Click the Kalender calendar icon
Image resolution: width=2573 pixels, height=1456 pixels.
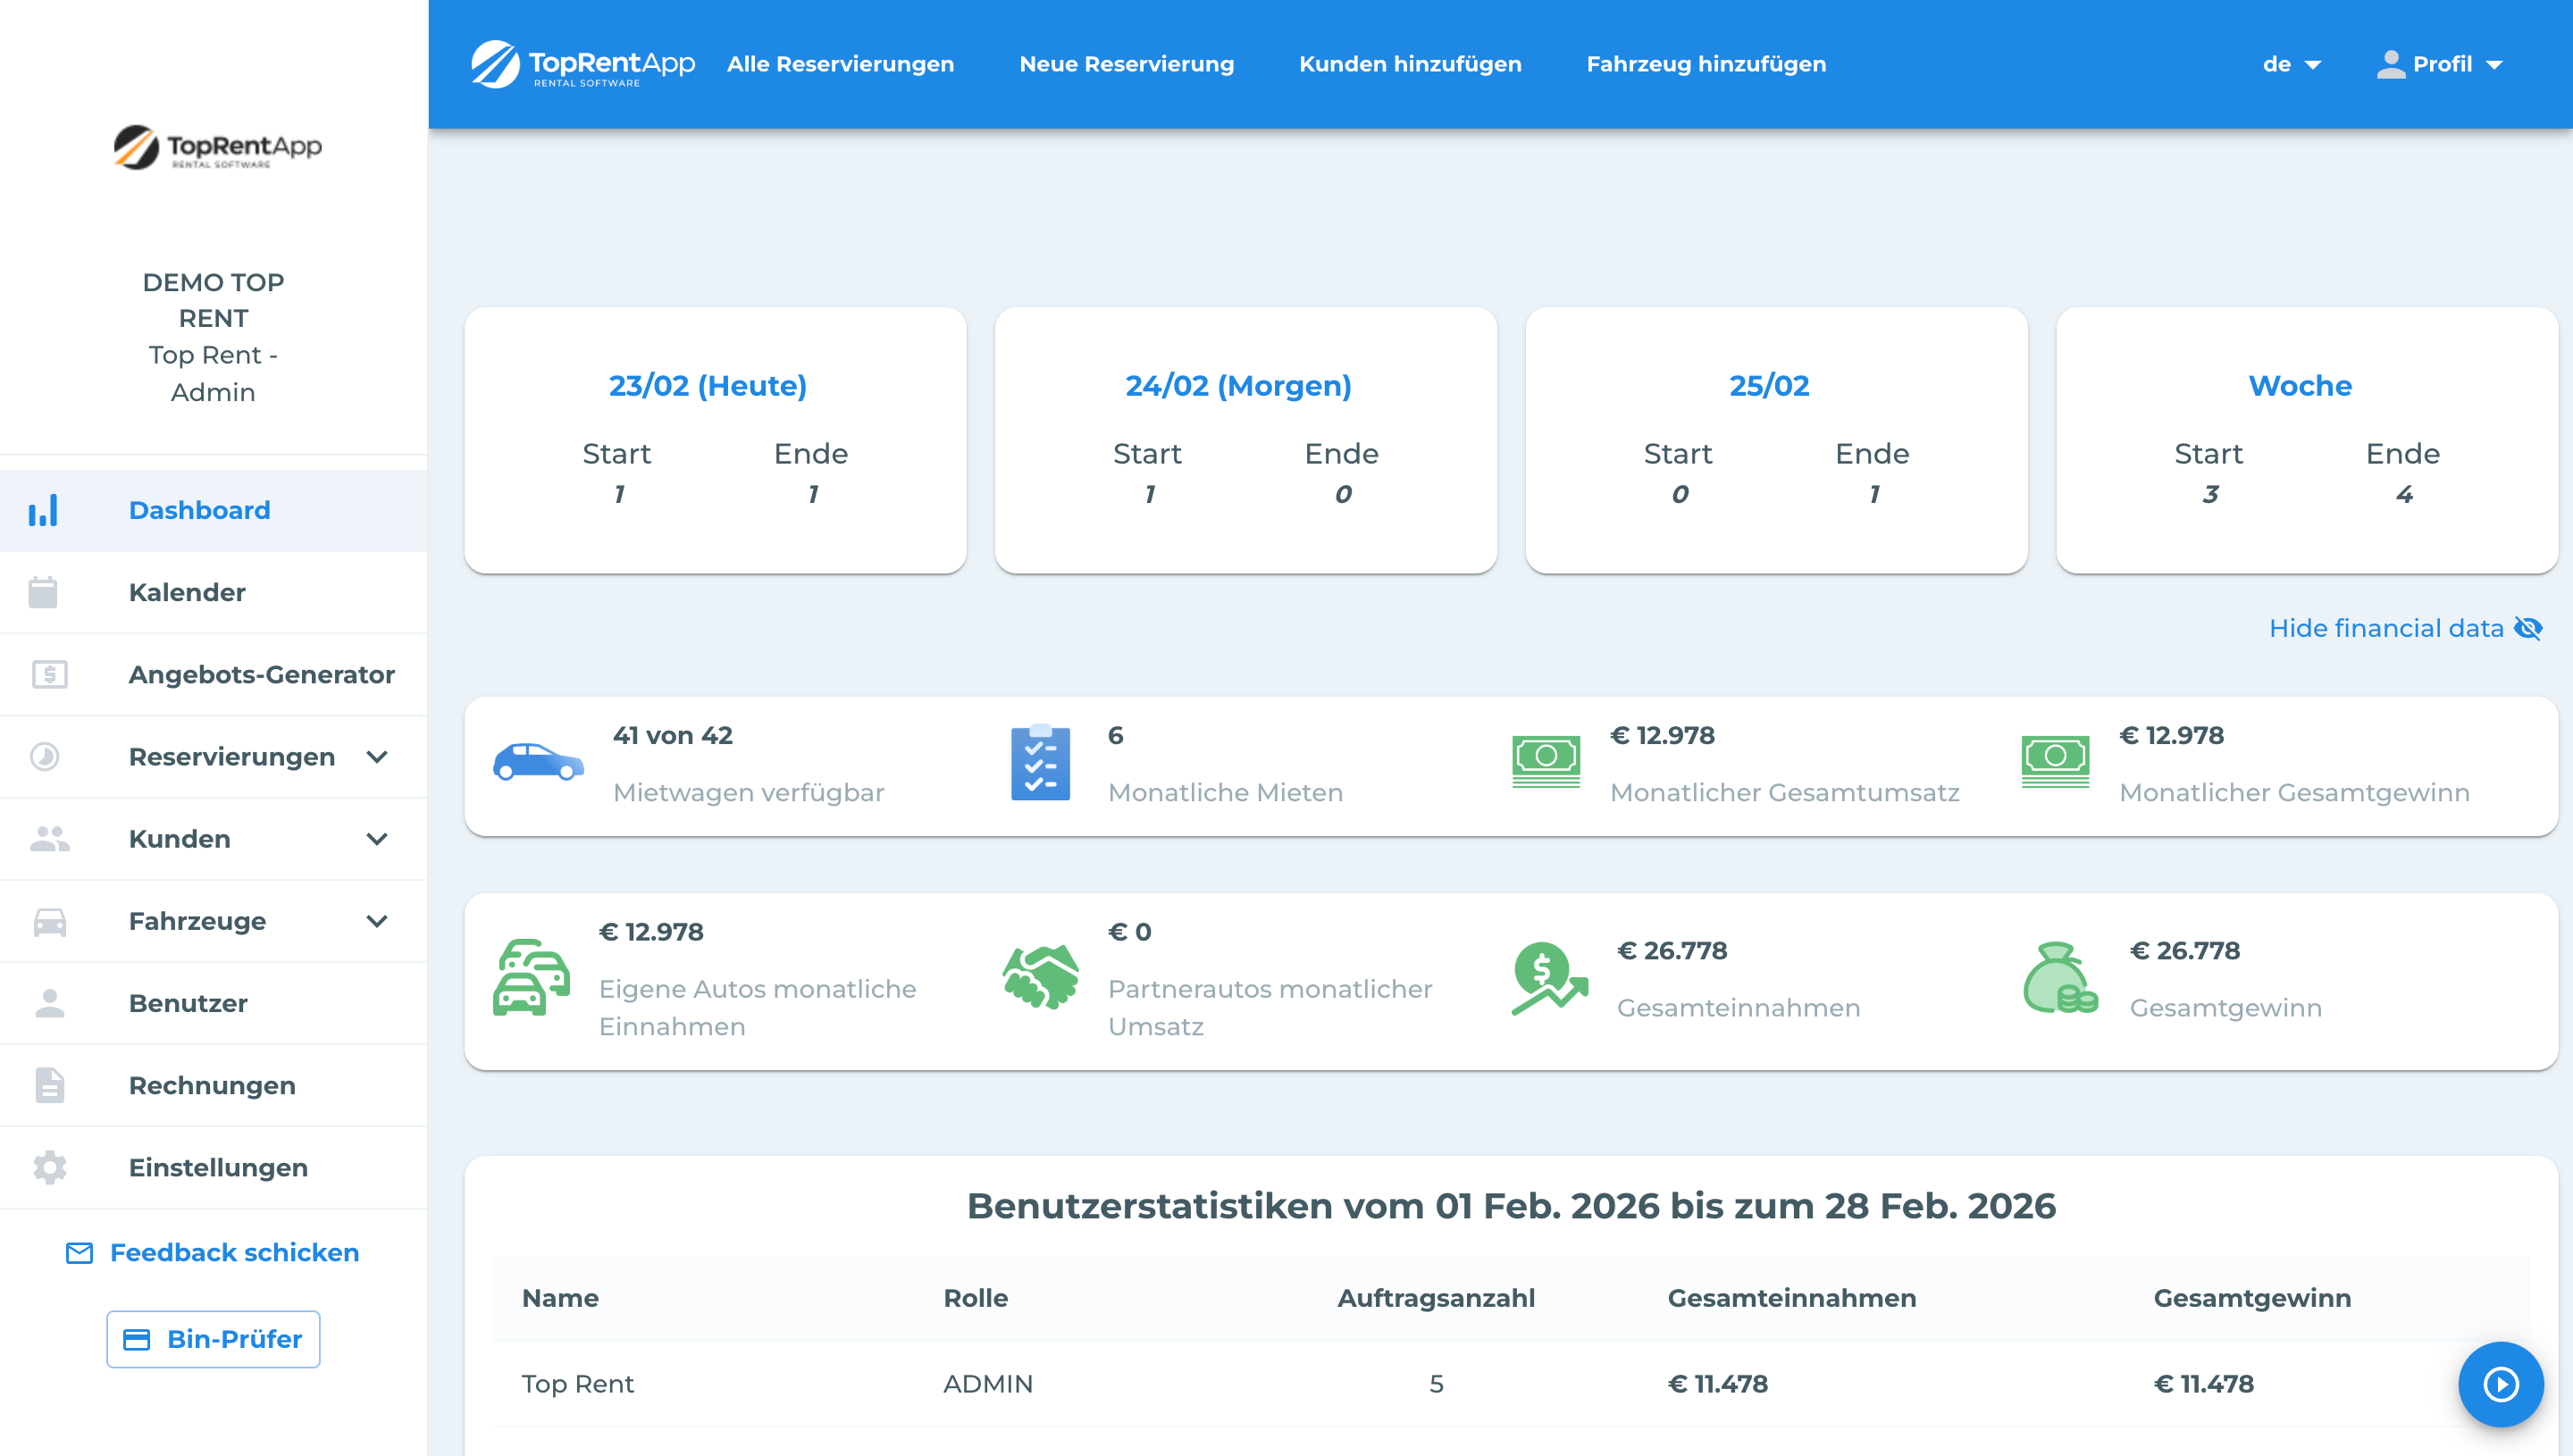tap(43, 592)
